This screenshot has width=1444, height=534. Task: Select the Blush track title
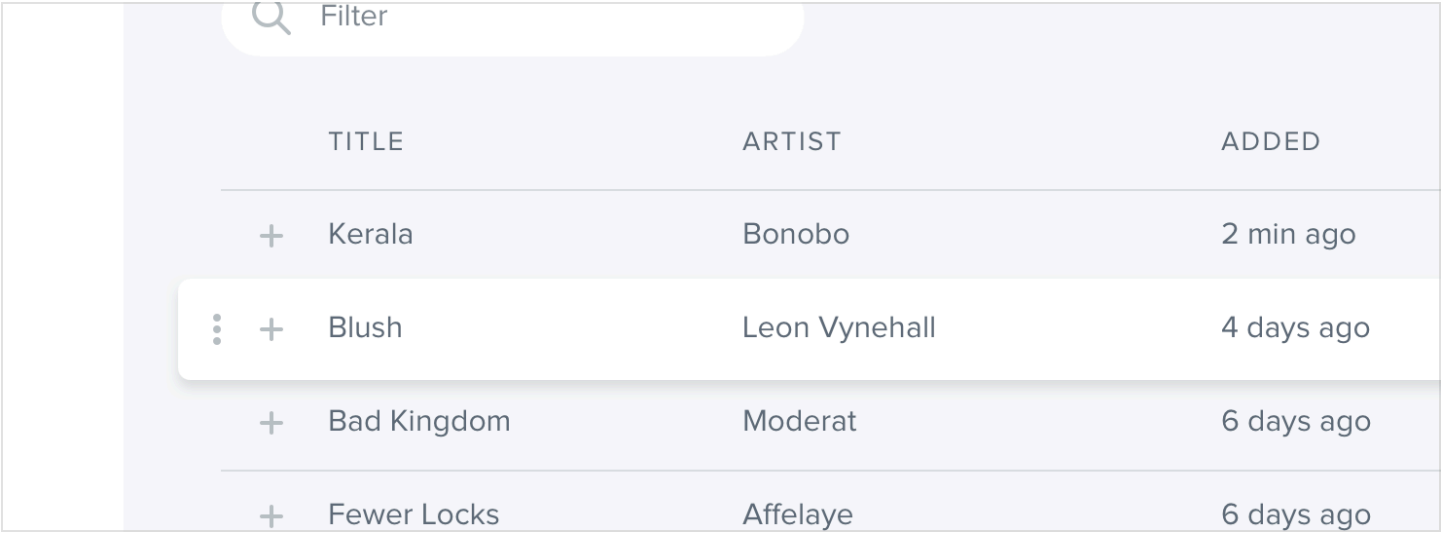[365, 328]
